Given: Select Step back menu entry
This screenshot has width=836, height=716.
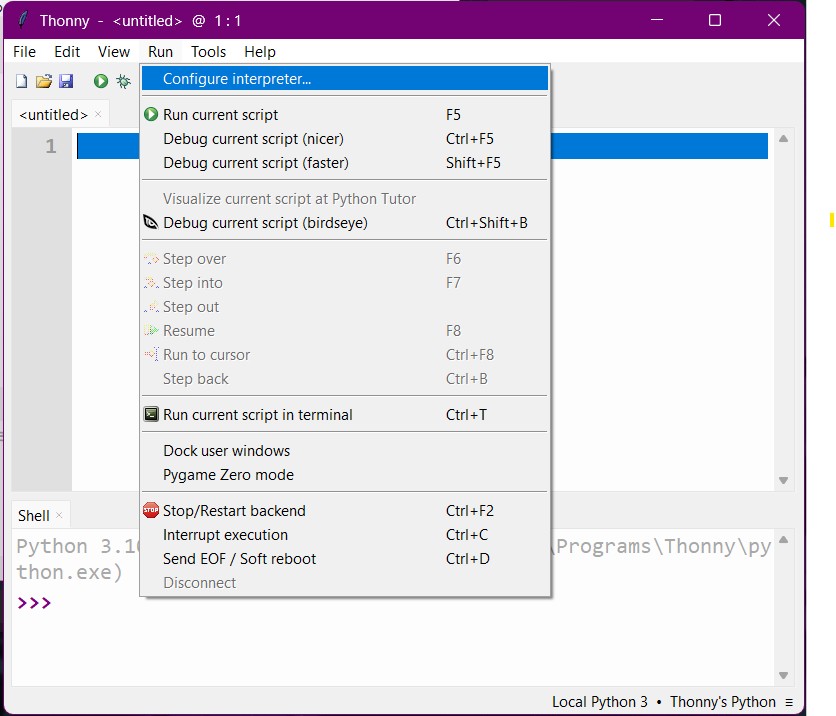Looking at the screenshot, I should pyautogui.click(x=345, y=379).
